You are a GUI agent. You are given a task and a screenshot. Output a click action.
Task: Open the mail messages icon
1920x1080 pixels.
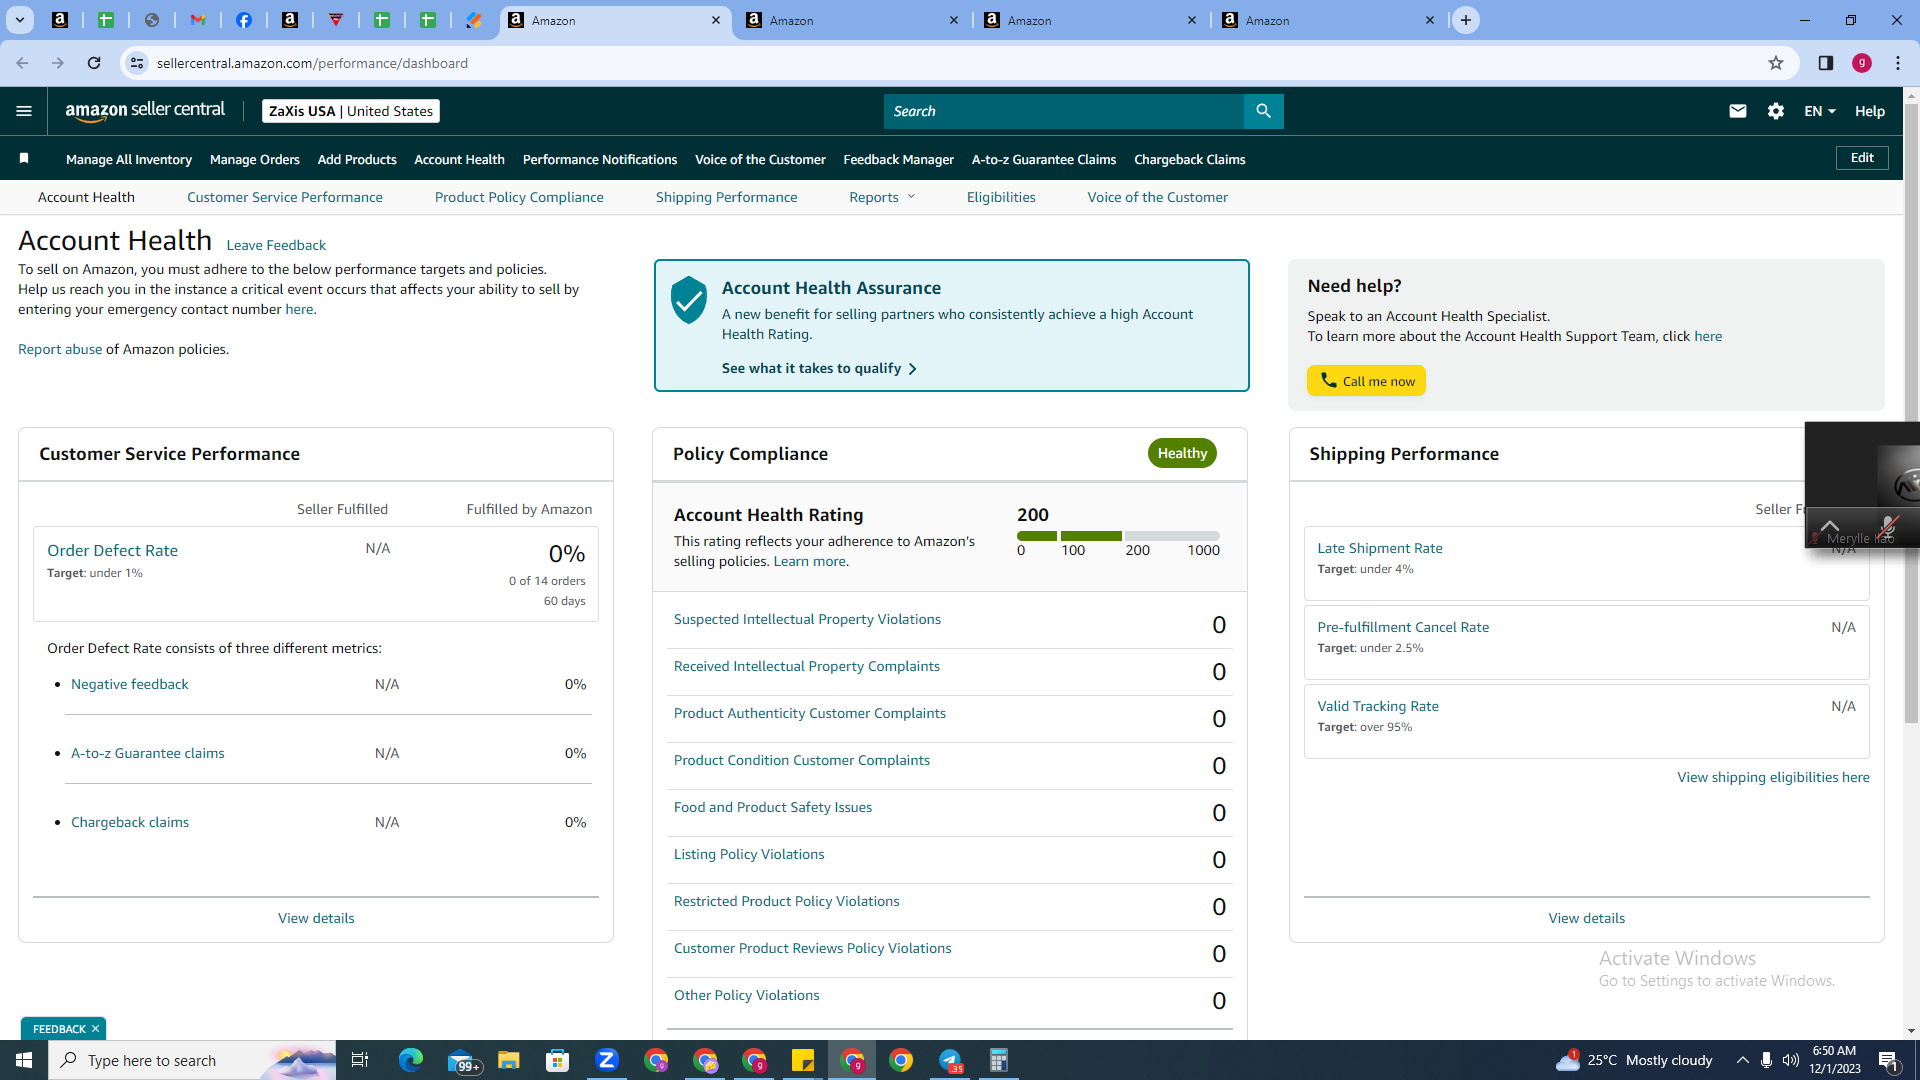coord(1738,111)
